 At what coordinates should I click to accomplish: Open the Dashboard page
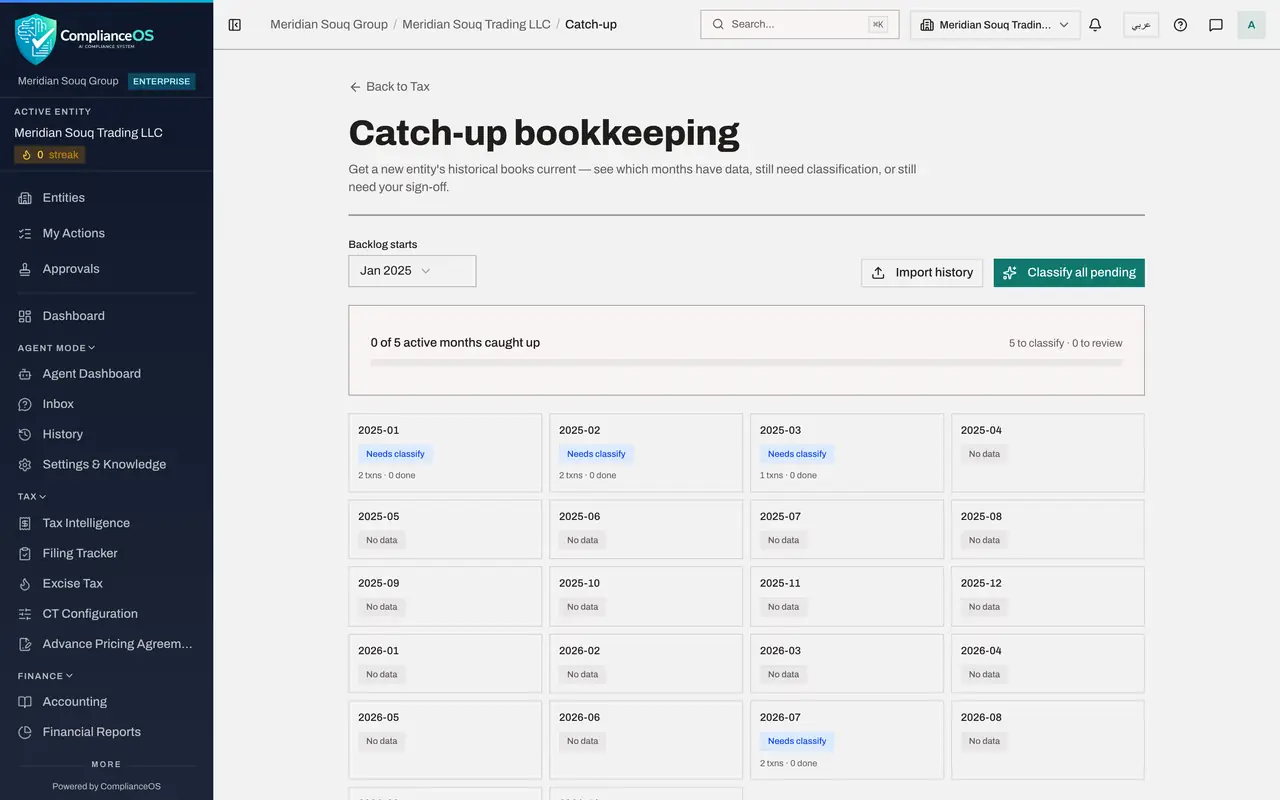pos(106,316)
